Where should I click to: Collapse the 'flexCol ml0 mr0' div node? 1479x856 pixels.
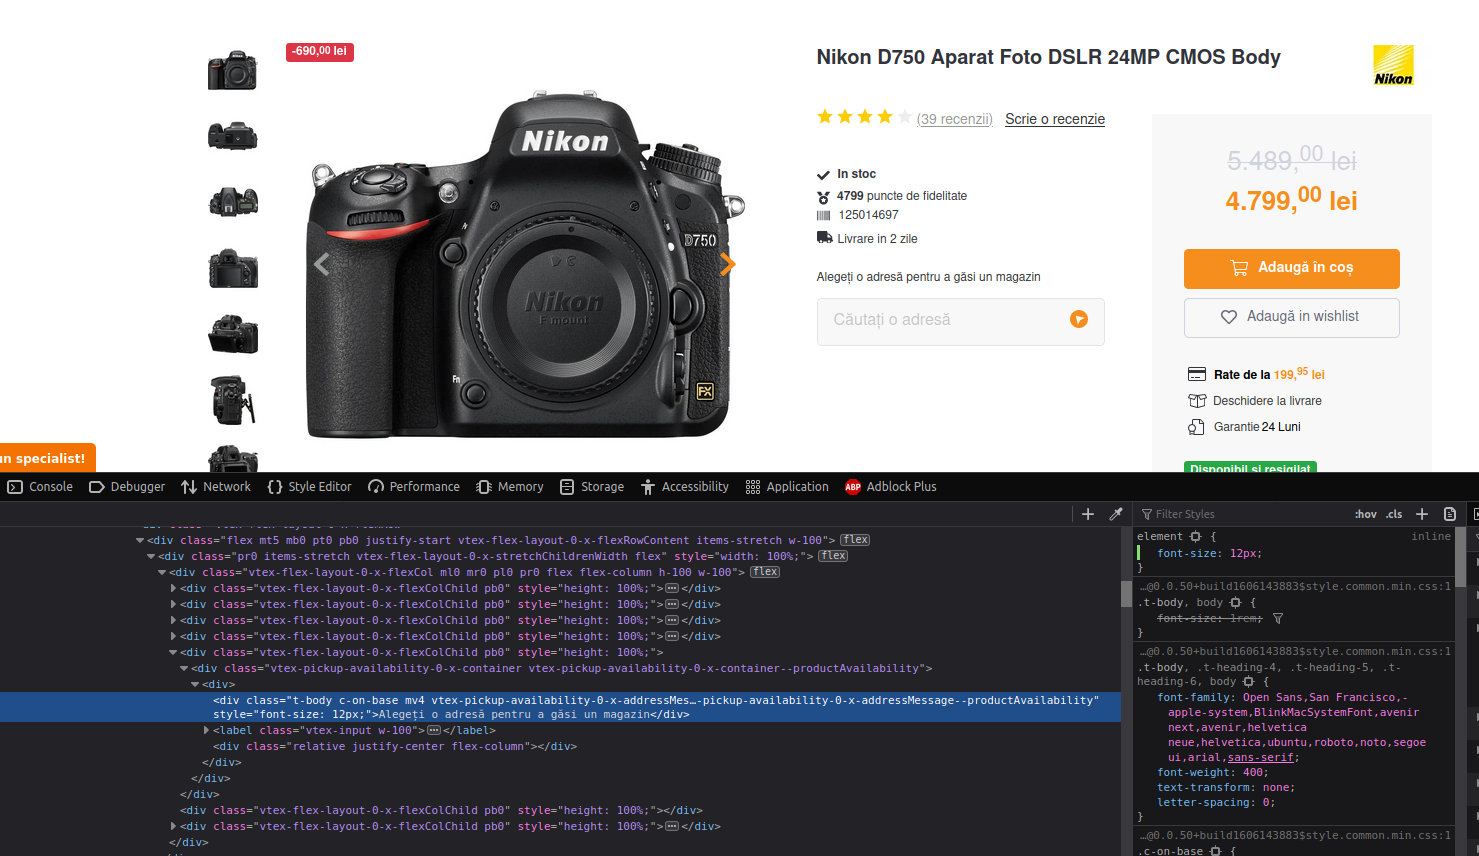(x=162, y=572)
